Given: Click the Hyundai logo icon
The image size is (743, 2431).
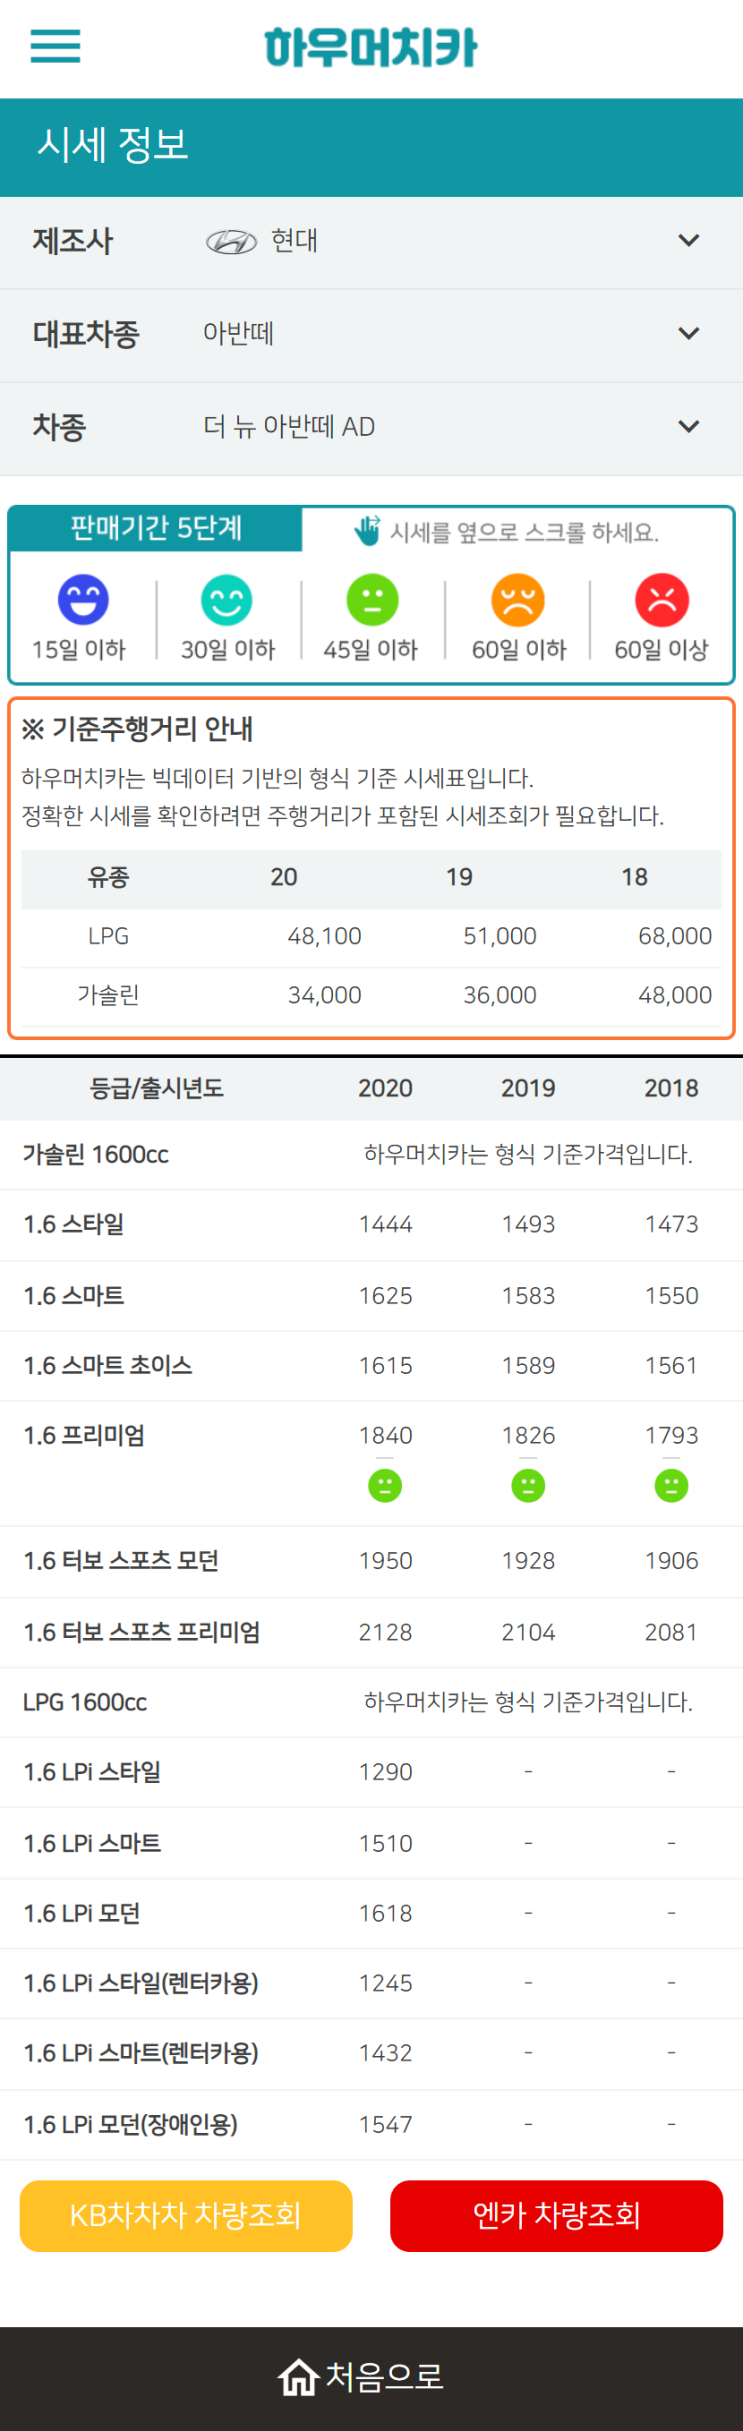Looking at the screenshot, I should point(231,242).
